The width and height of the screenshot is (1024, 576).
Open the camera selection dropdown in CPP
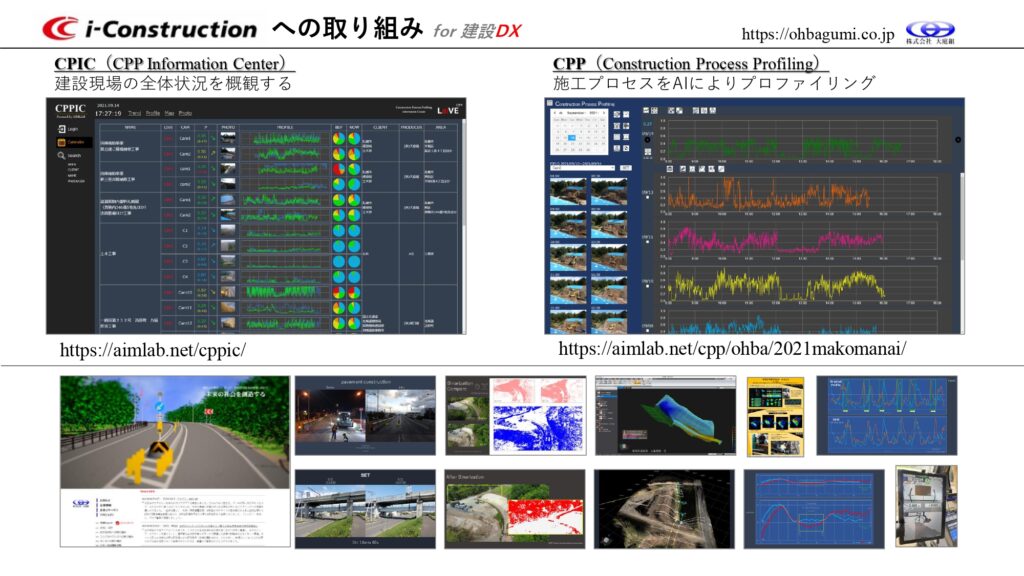click(x=582, y=168)
